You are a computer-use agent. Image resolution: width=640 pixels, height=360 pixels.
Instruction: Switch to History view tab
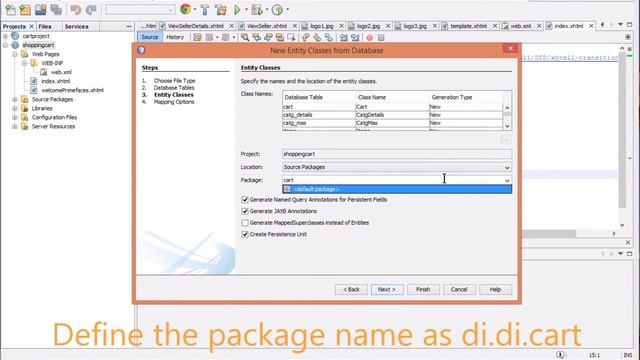[x=175, y=37]
